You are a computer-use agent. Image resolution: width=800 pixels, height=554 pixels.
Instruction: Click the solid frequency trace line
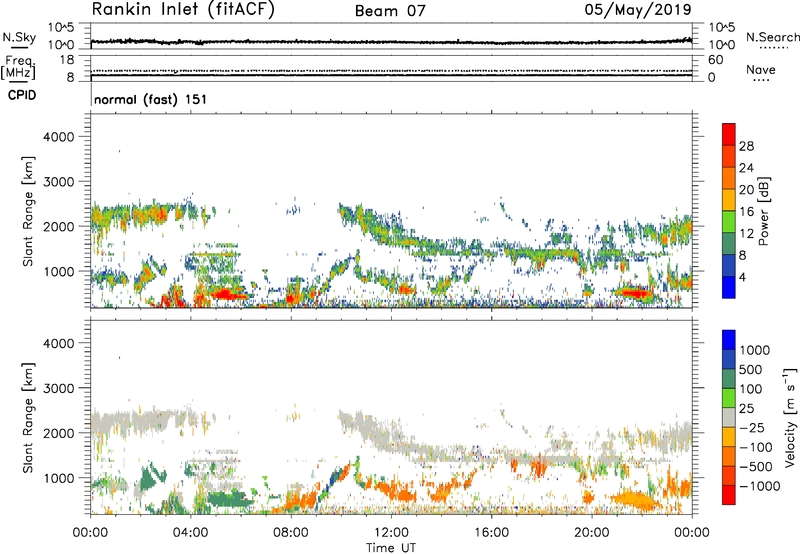[391, 75]
